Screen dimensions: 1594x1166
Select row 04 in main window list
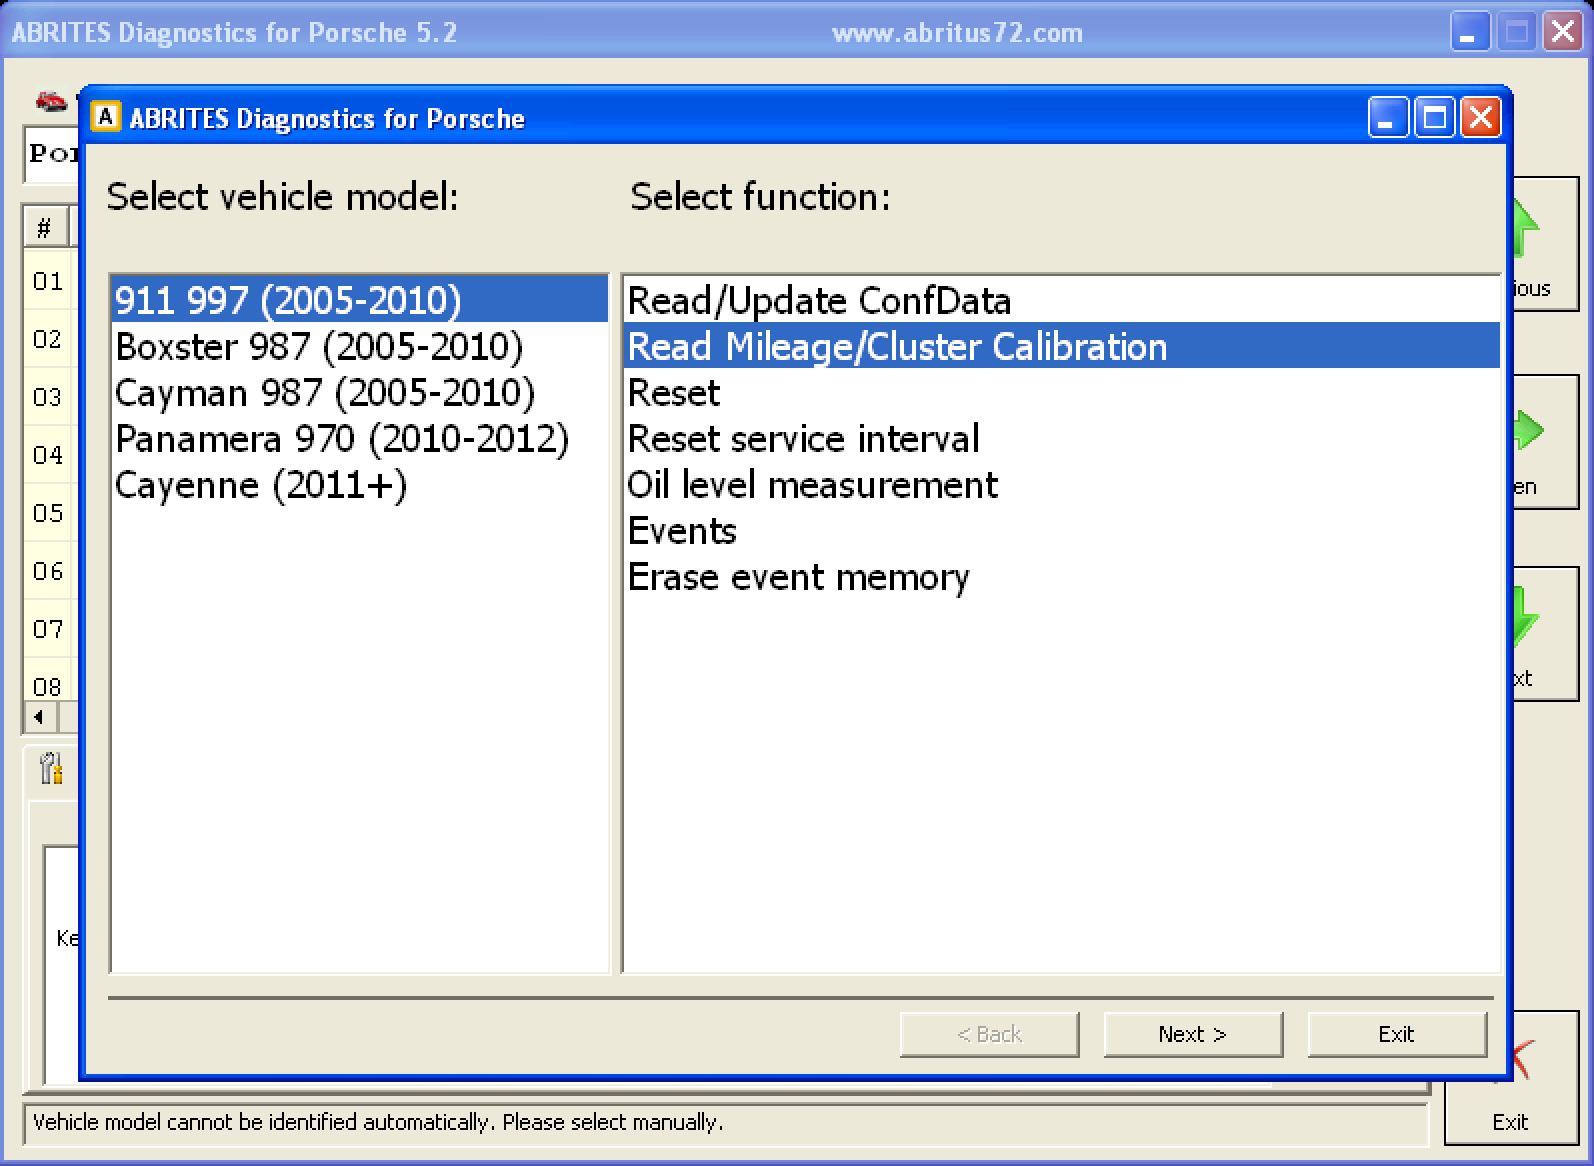click(48, 455)
